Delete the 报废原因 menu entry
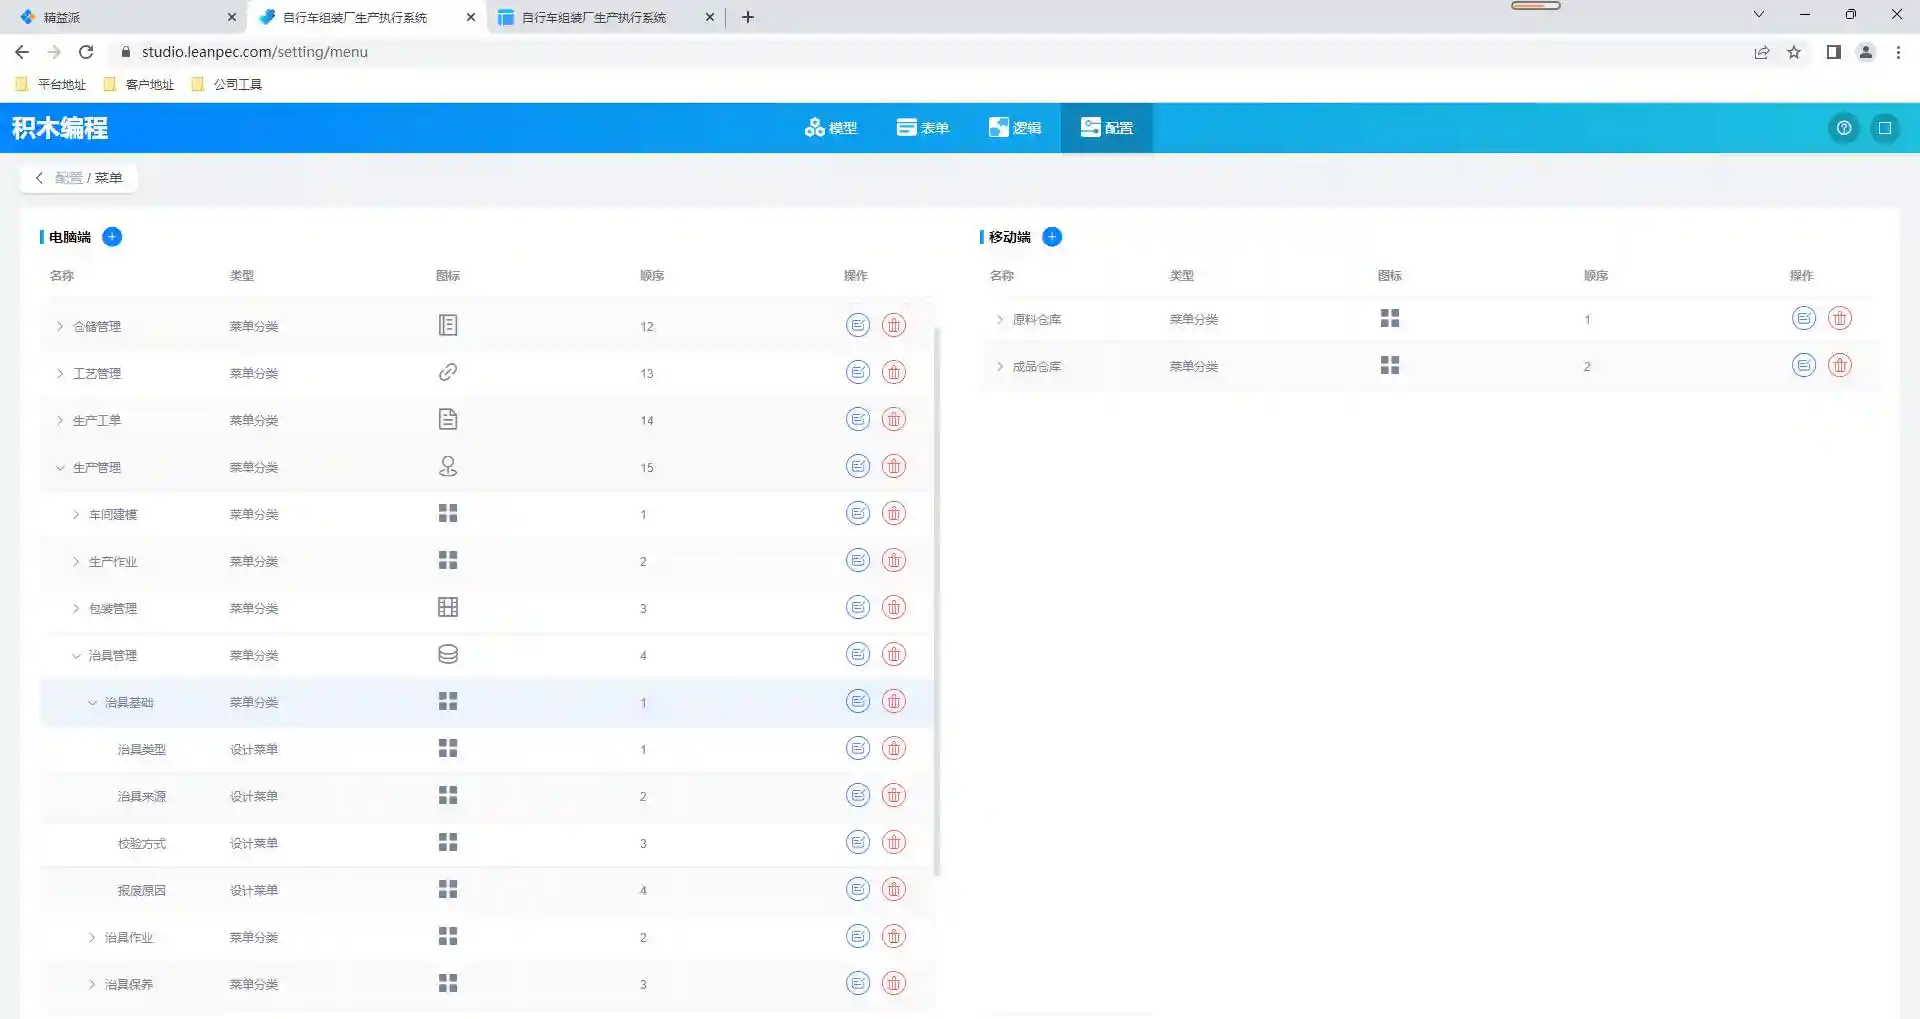The height and width of the screenshot is (1019, 1920). pos(894,890)
